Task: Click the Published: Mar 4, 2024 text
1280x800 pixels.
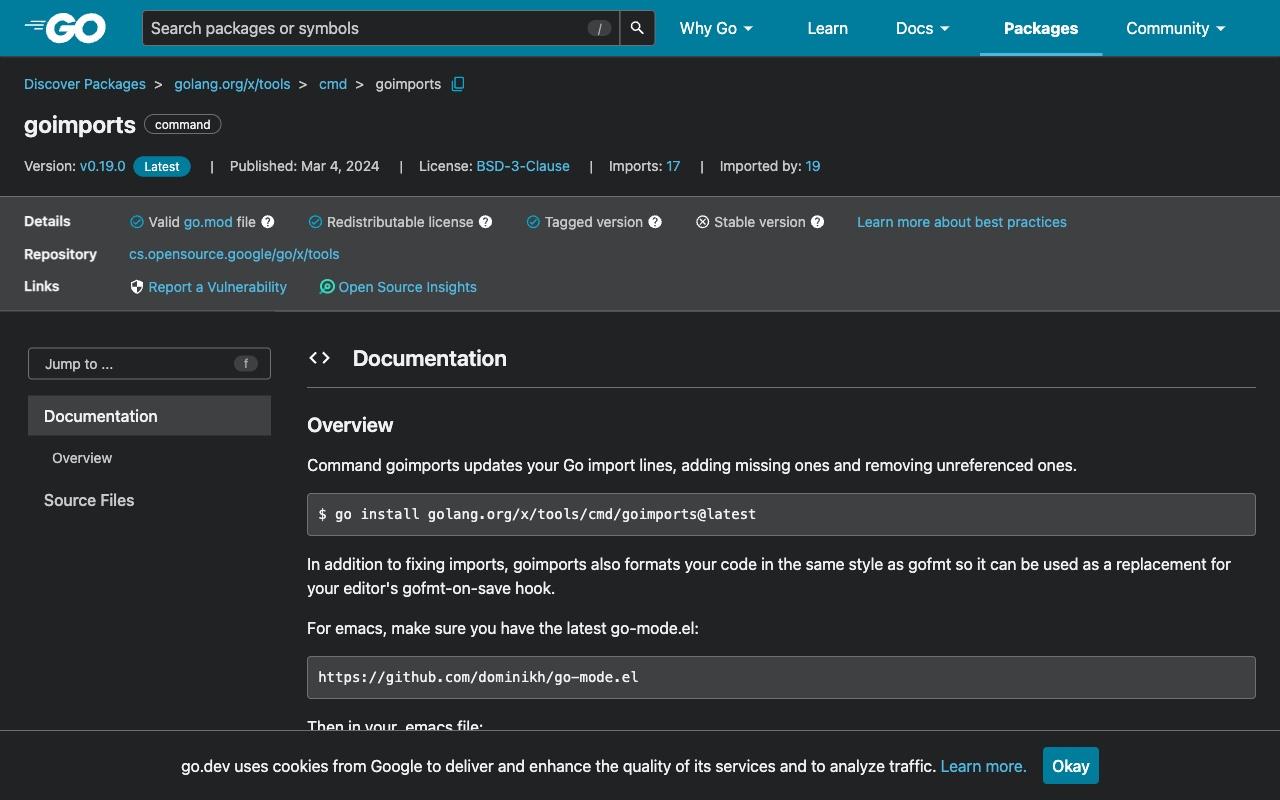Action: [305, 166]
